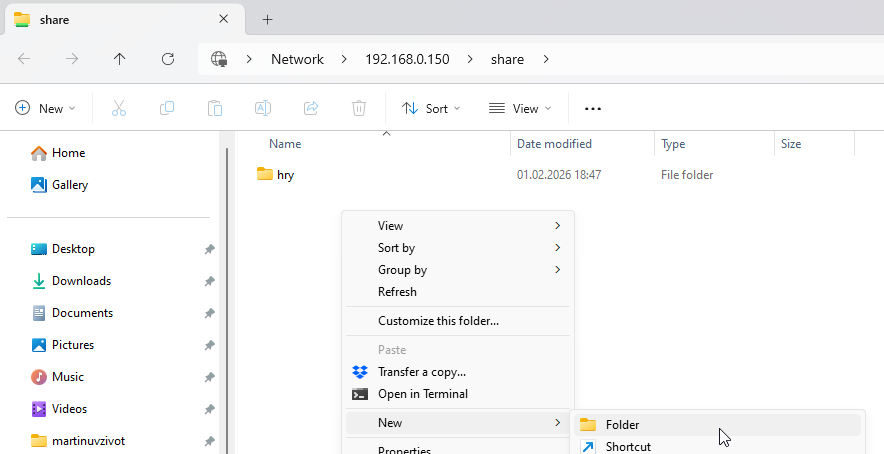Image resolution: width=884 pixels, height=454 pixels.
Task: Open the View dropdown in toolbar
Action: click(520, 108)
